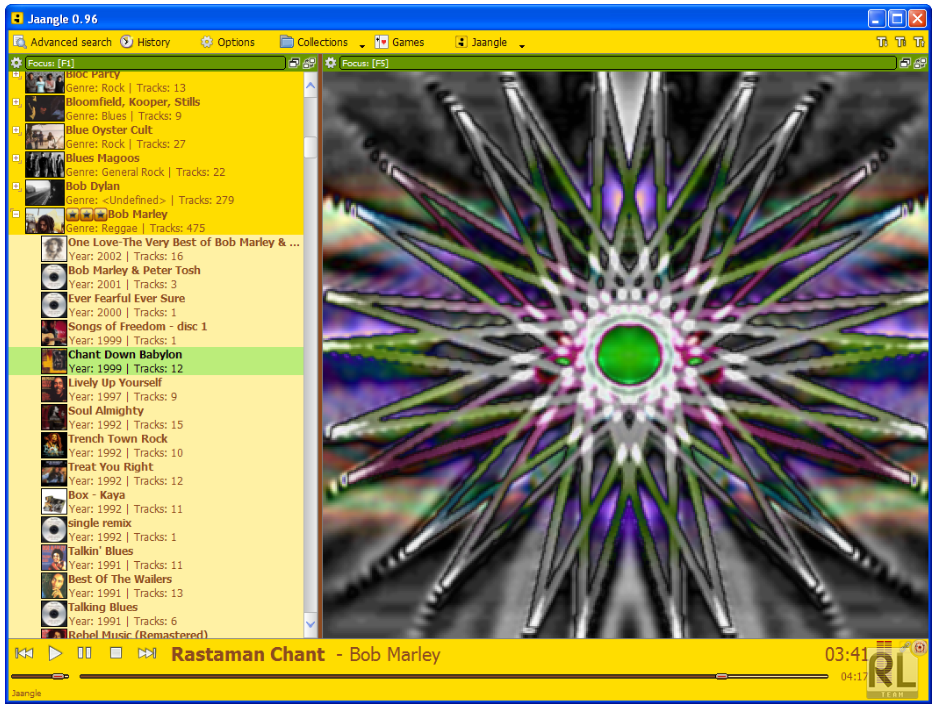Click the volume slider in bottom left
Image resolution: width=935 pixels, height=707 pixels.
pos(40,677)
